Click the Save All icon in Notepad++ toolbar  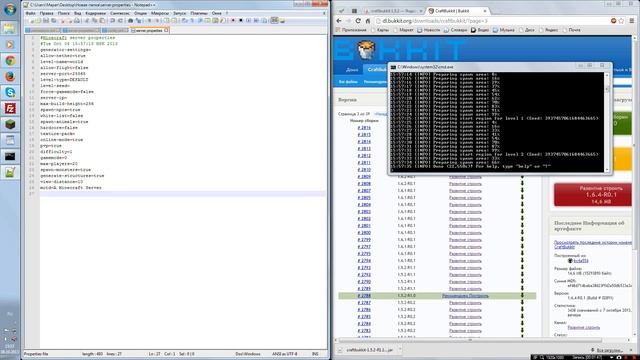coord(53,20)
